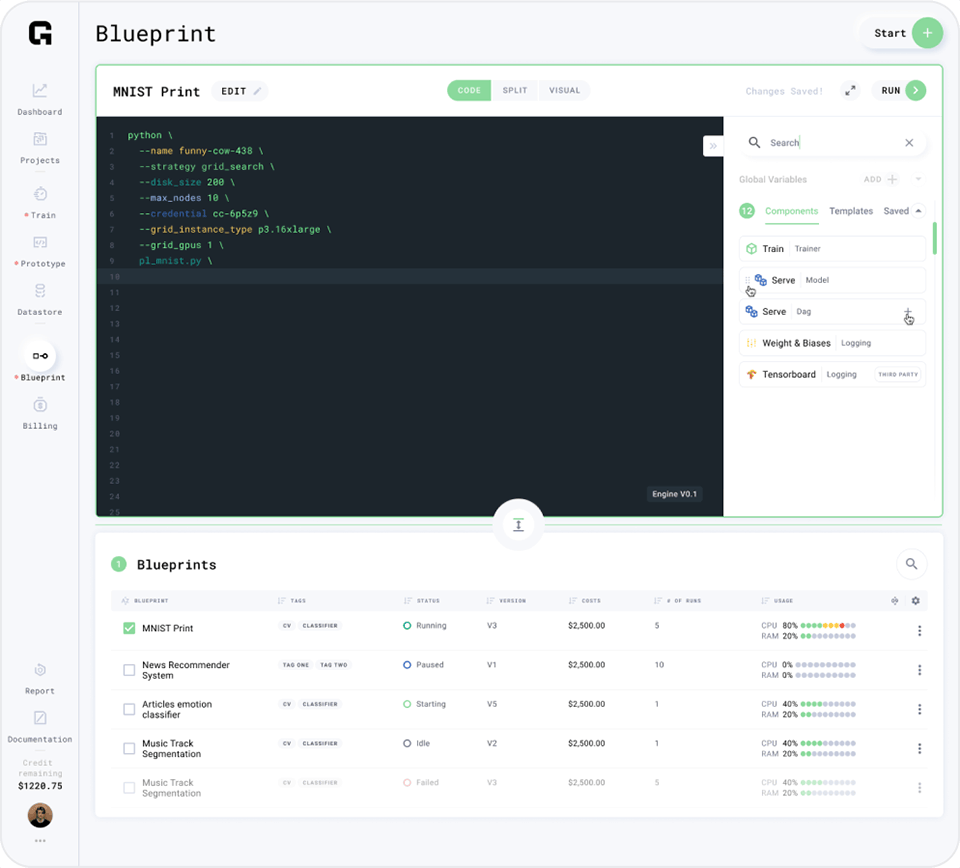Click the green plus Start icon
Screen dimensions: 960x868
tap(927, 33)
